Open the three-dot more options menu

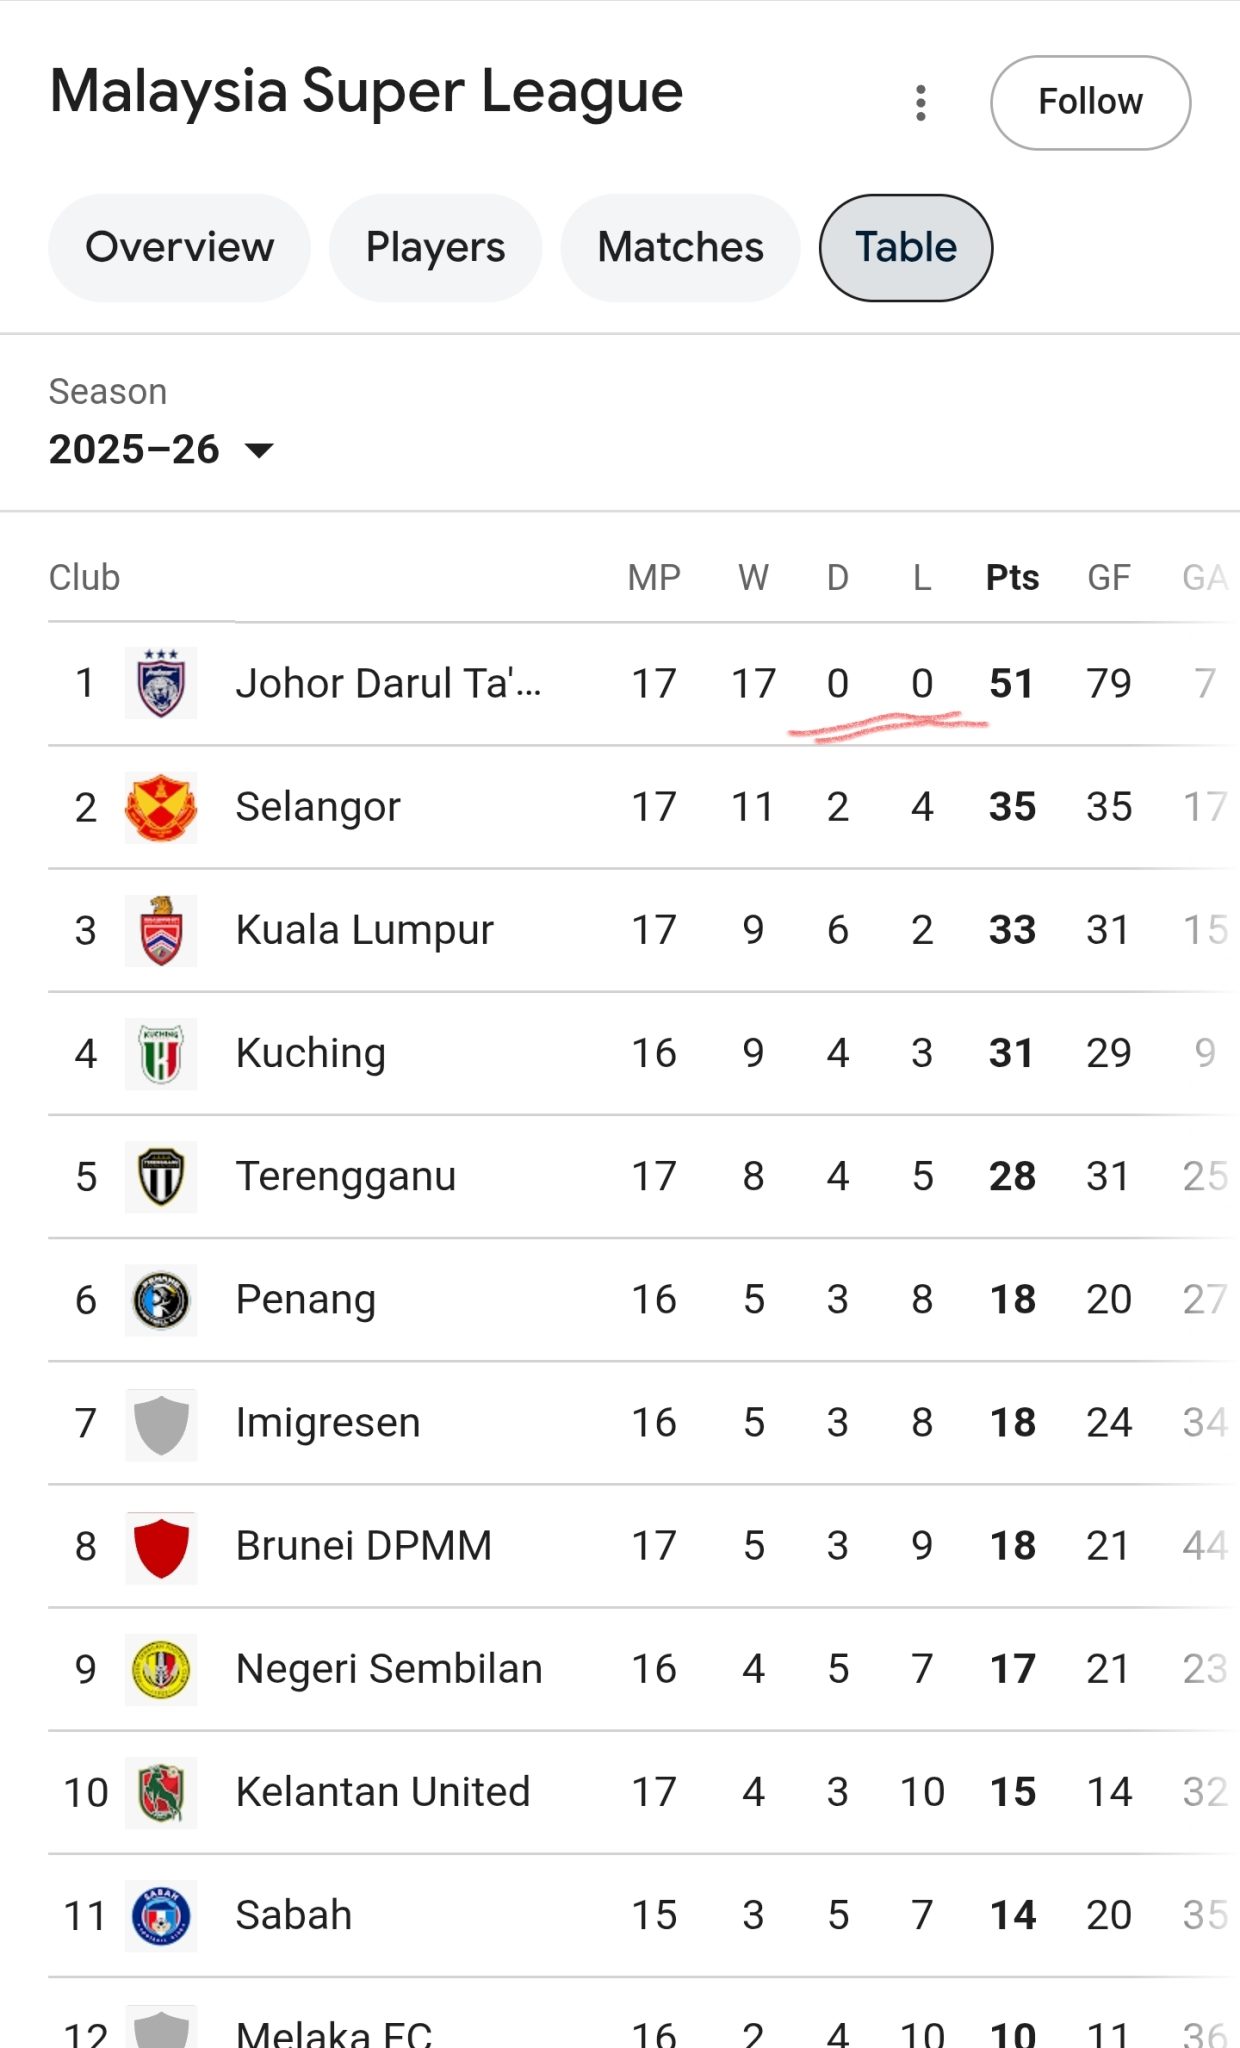click(x=921, y=103)
